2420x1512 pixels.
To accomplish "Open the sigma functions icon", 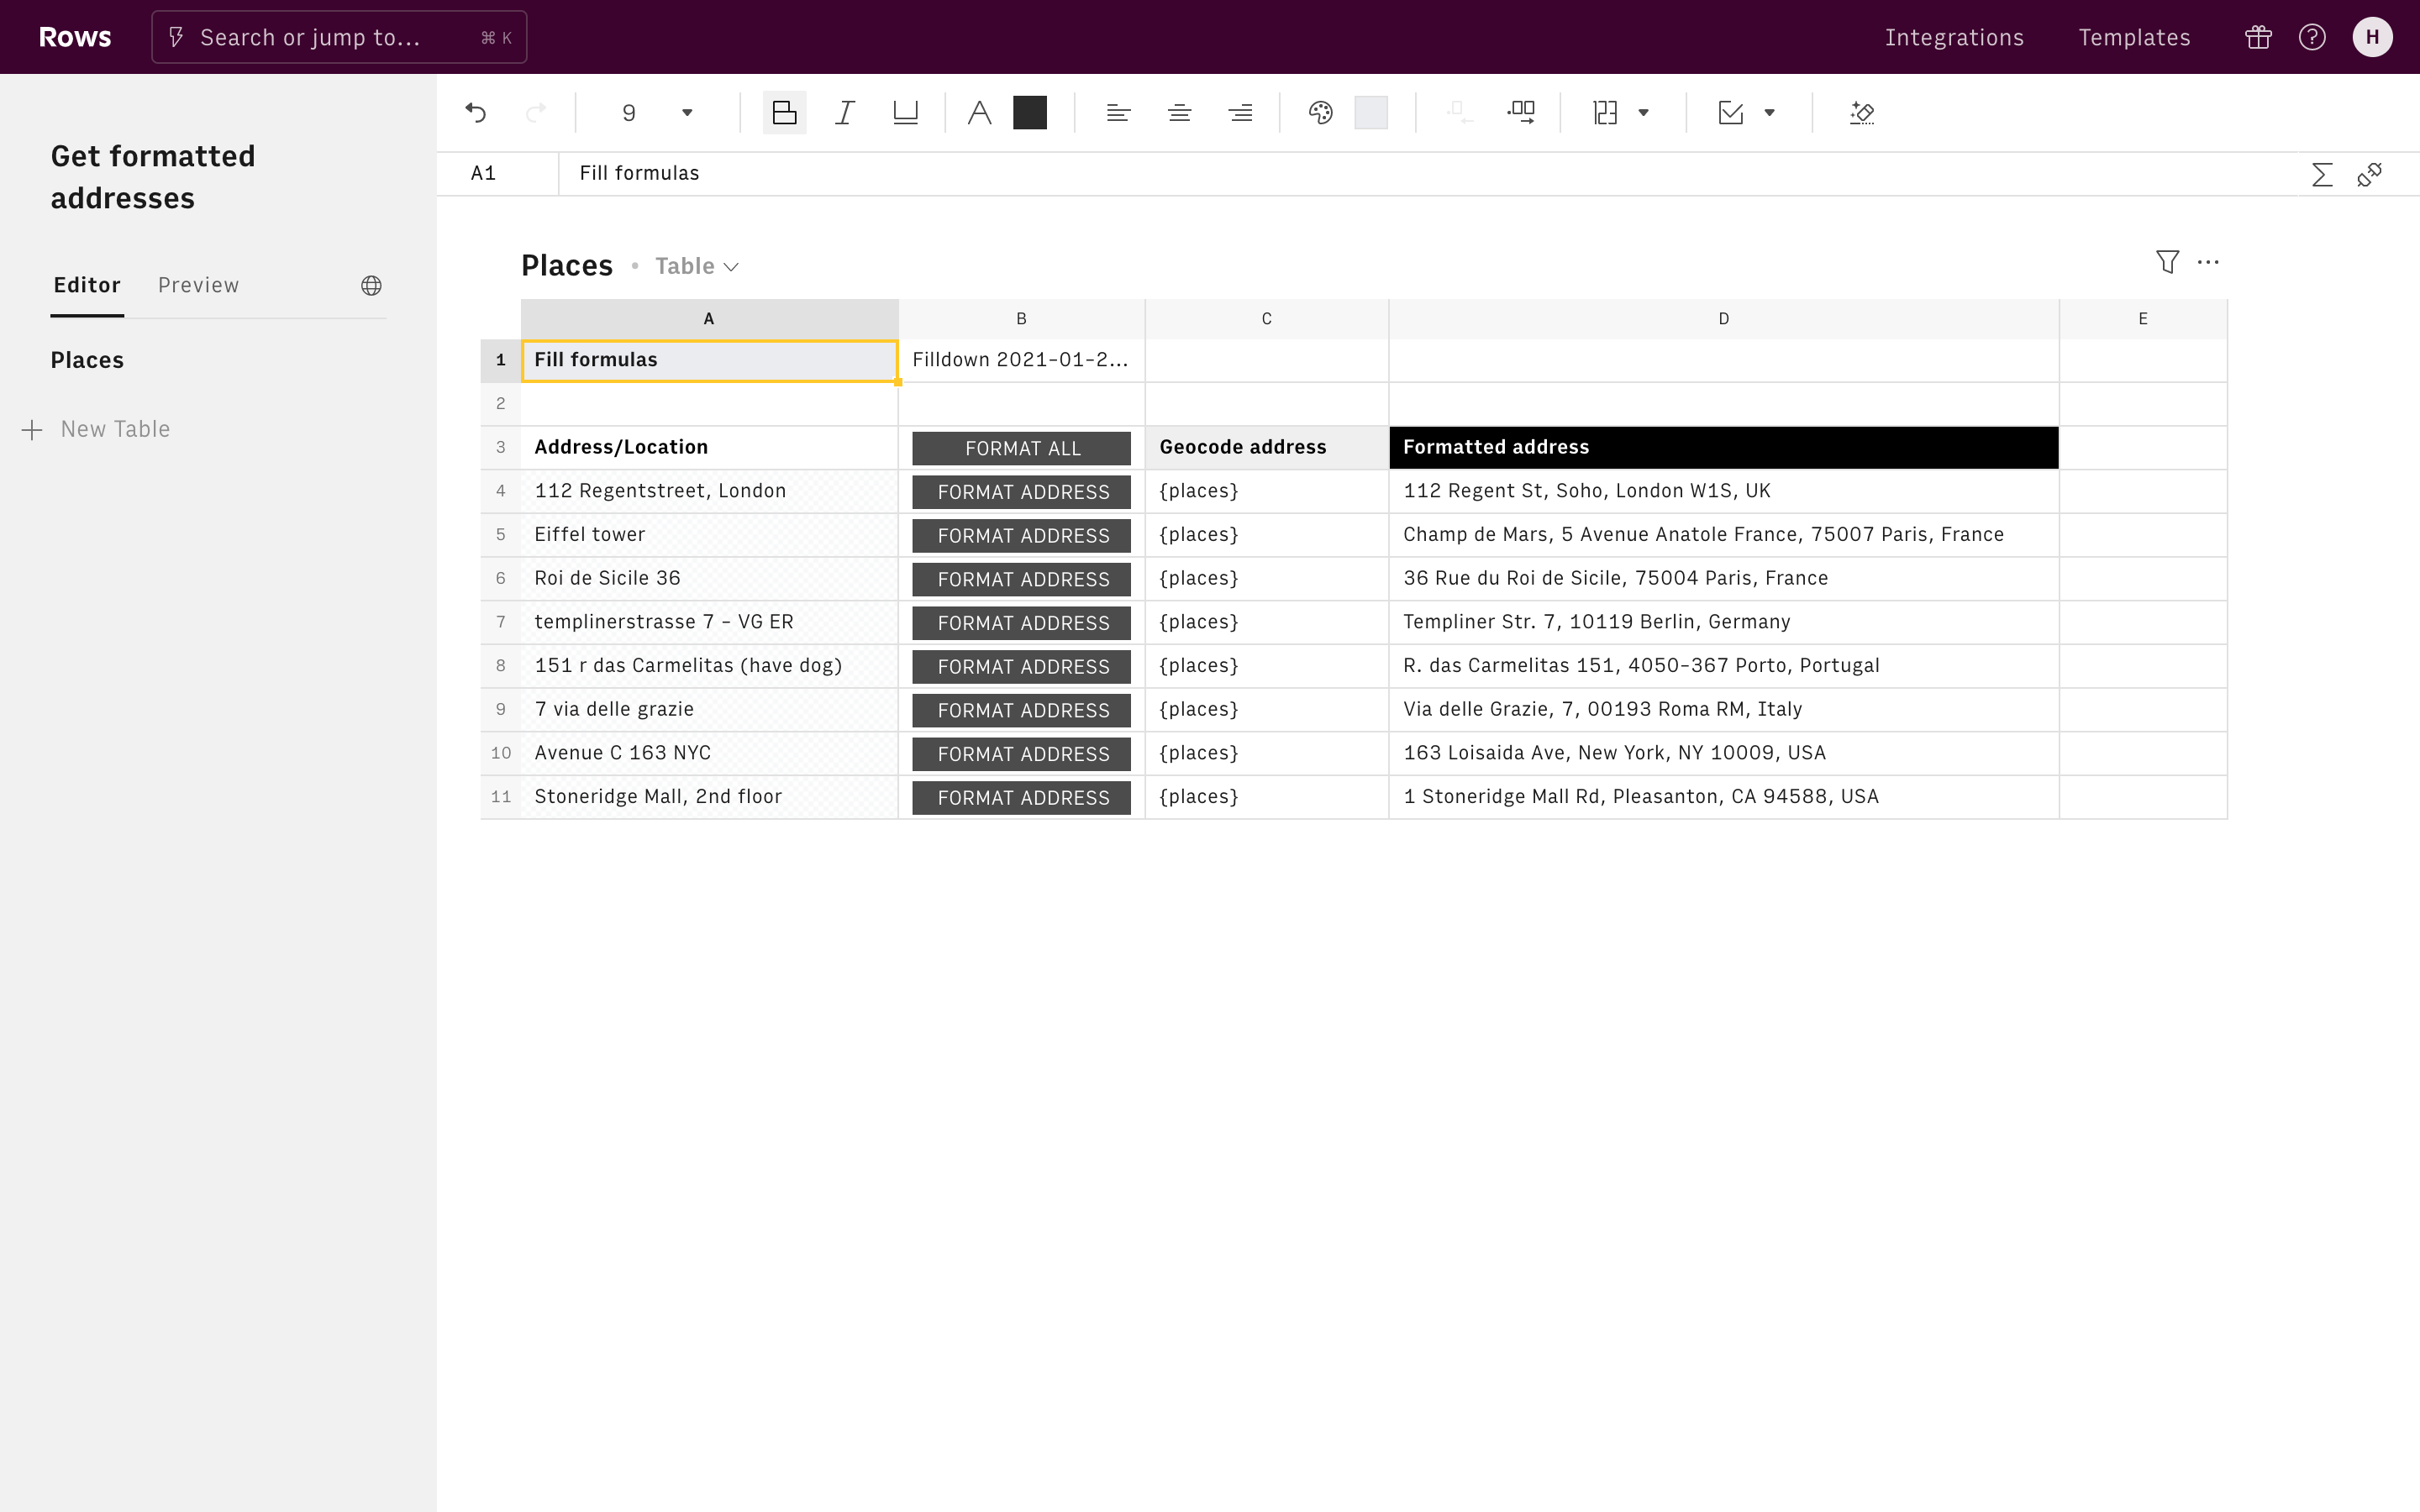I will click(x=2322, y=175).
